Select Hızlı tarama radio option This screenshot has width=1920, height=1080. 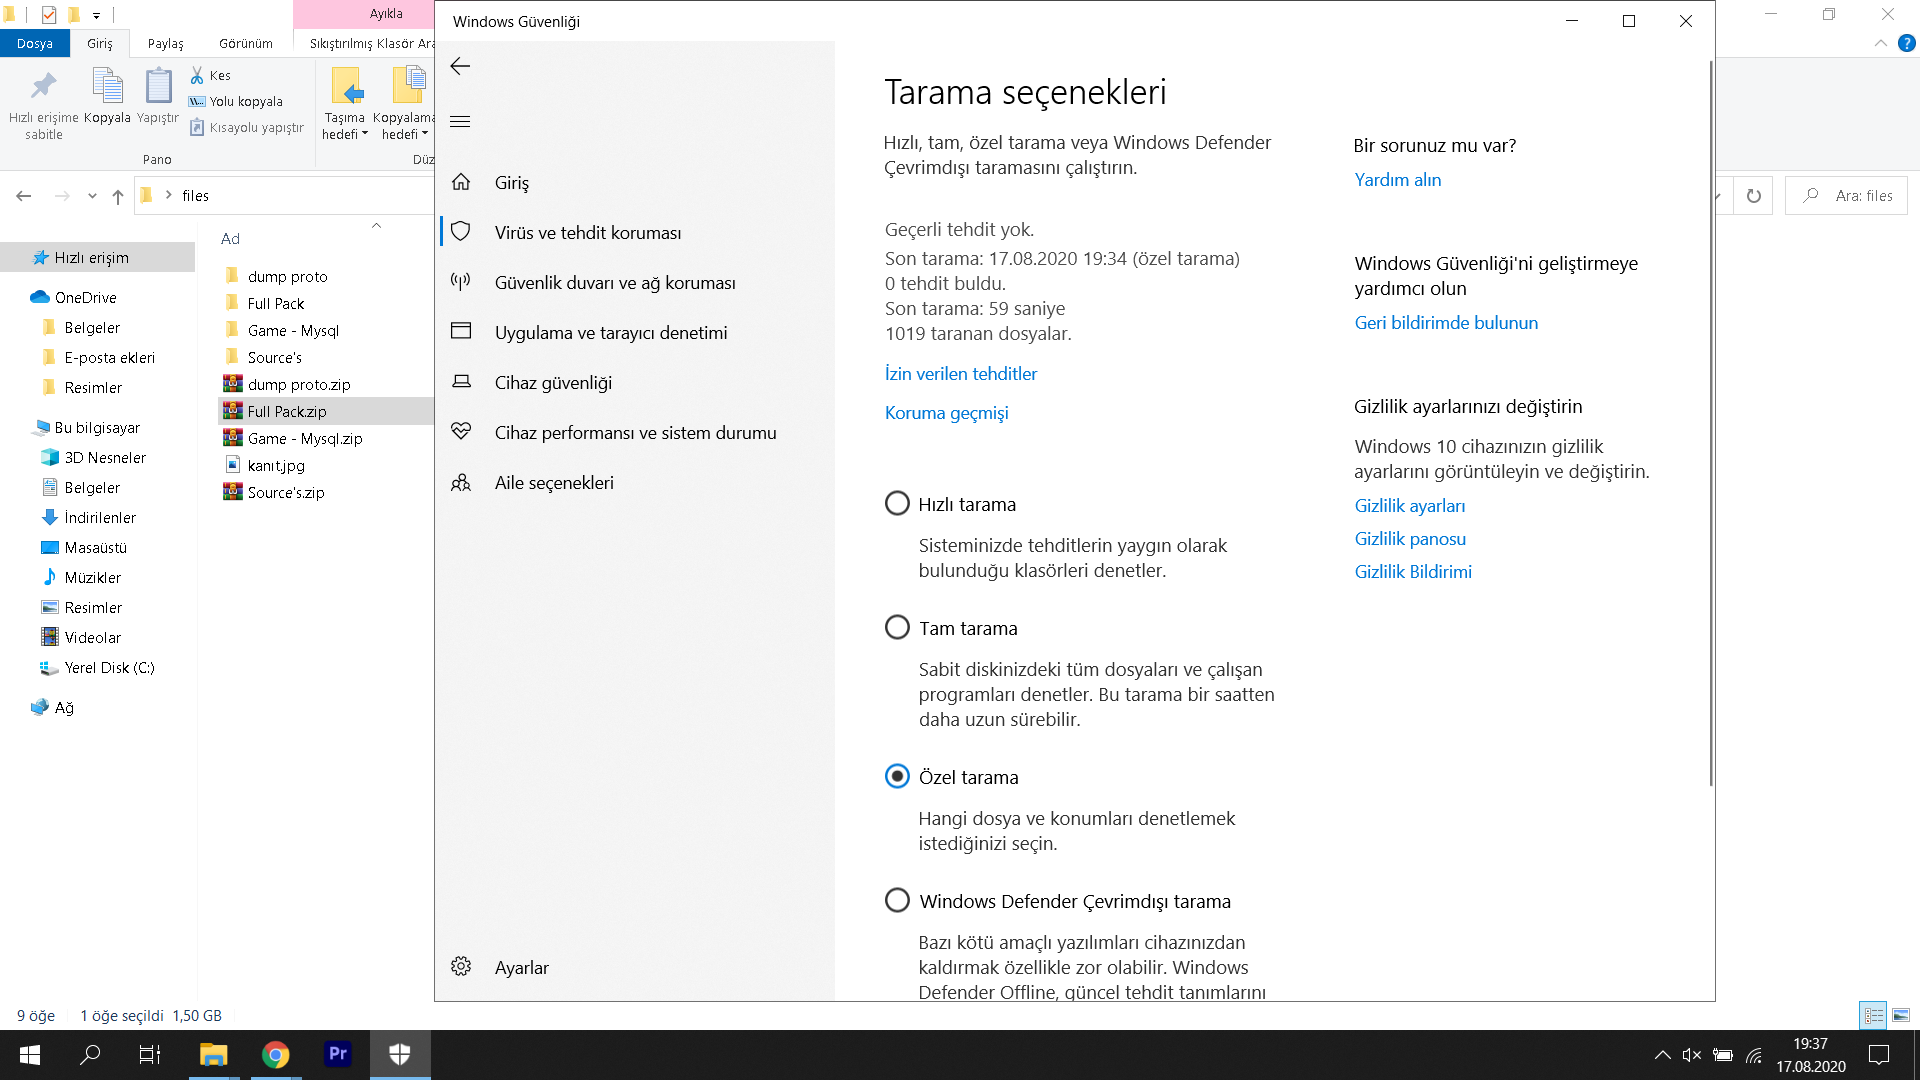pos(897,503)
